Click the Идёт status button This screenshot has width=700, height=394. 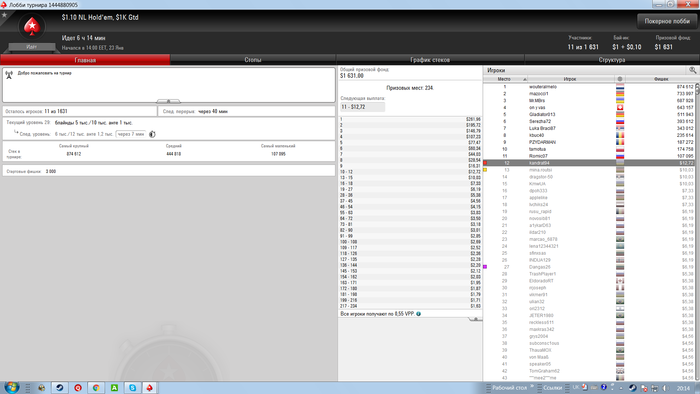coord(32,46)
